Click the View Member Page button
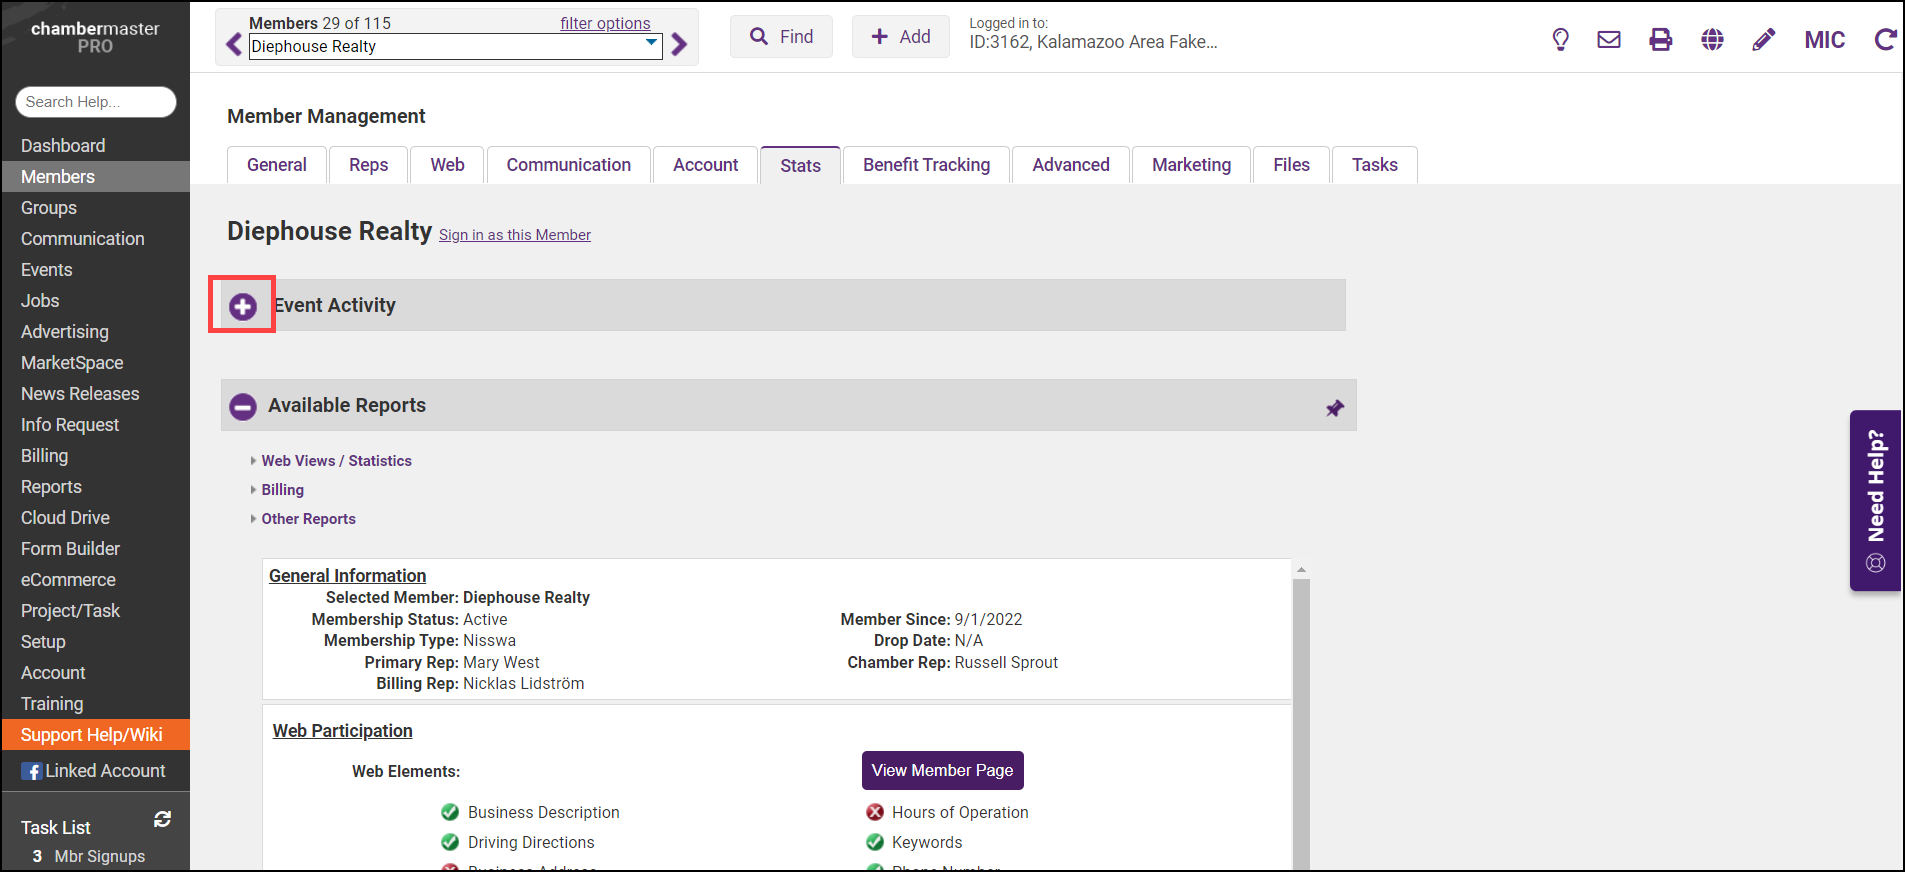The height and width of the screenshot is (872, 1905). click(942, 770)
